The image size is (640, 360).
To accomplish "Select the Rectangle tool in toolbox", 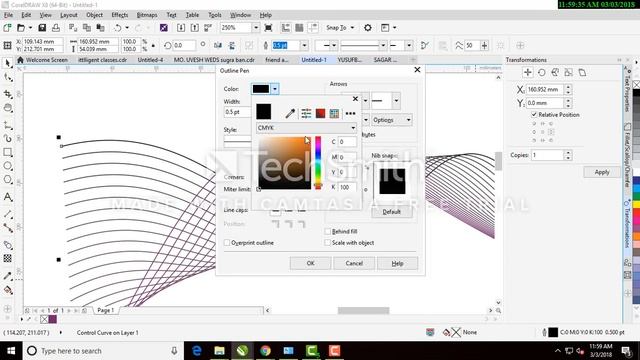I will click(x=8, y=152).
